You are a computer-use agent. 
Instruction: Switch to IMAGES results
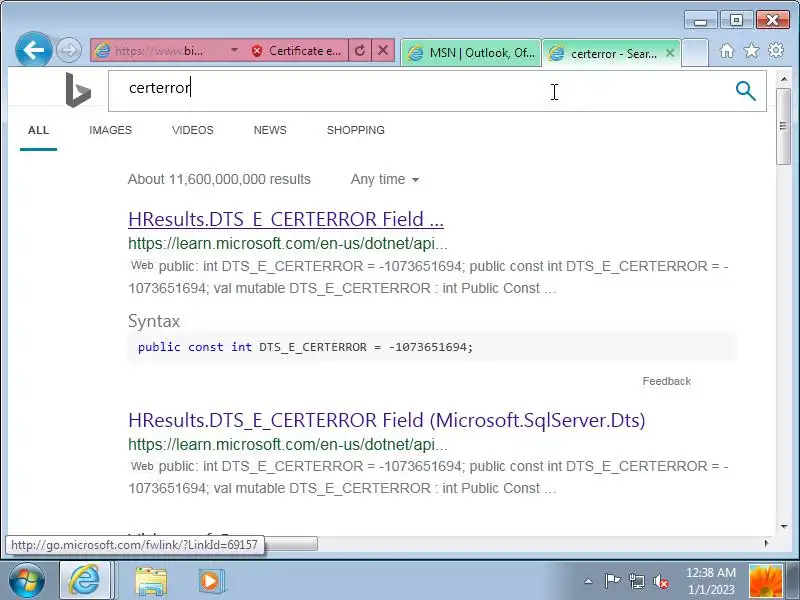[110, 130]
